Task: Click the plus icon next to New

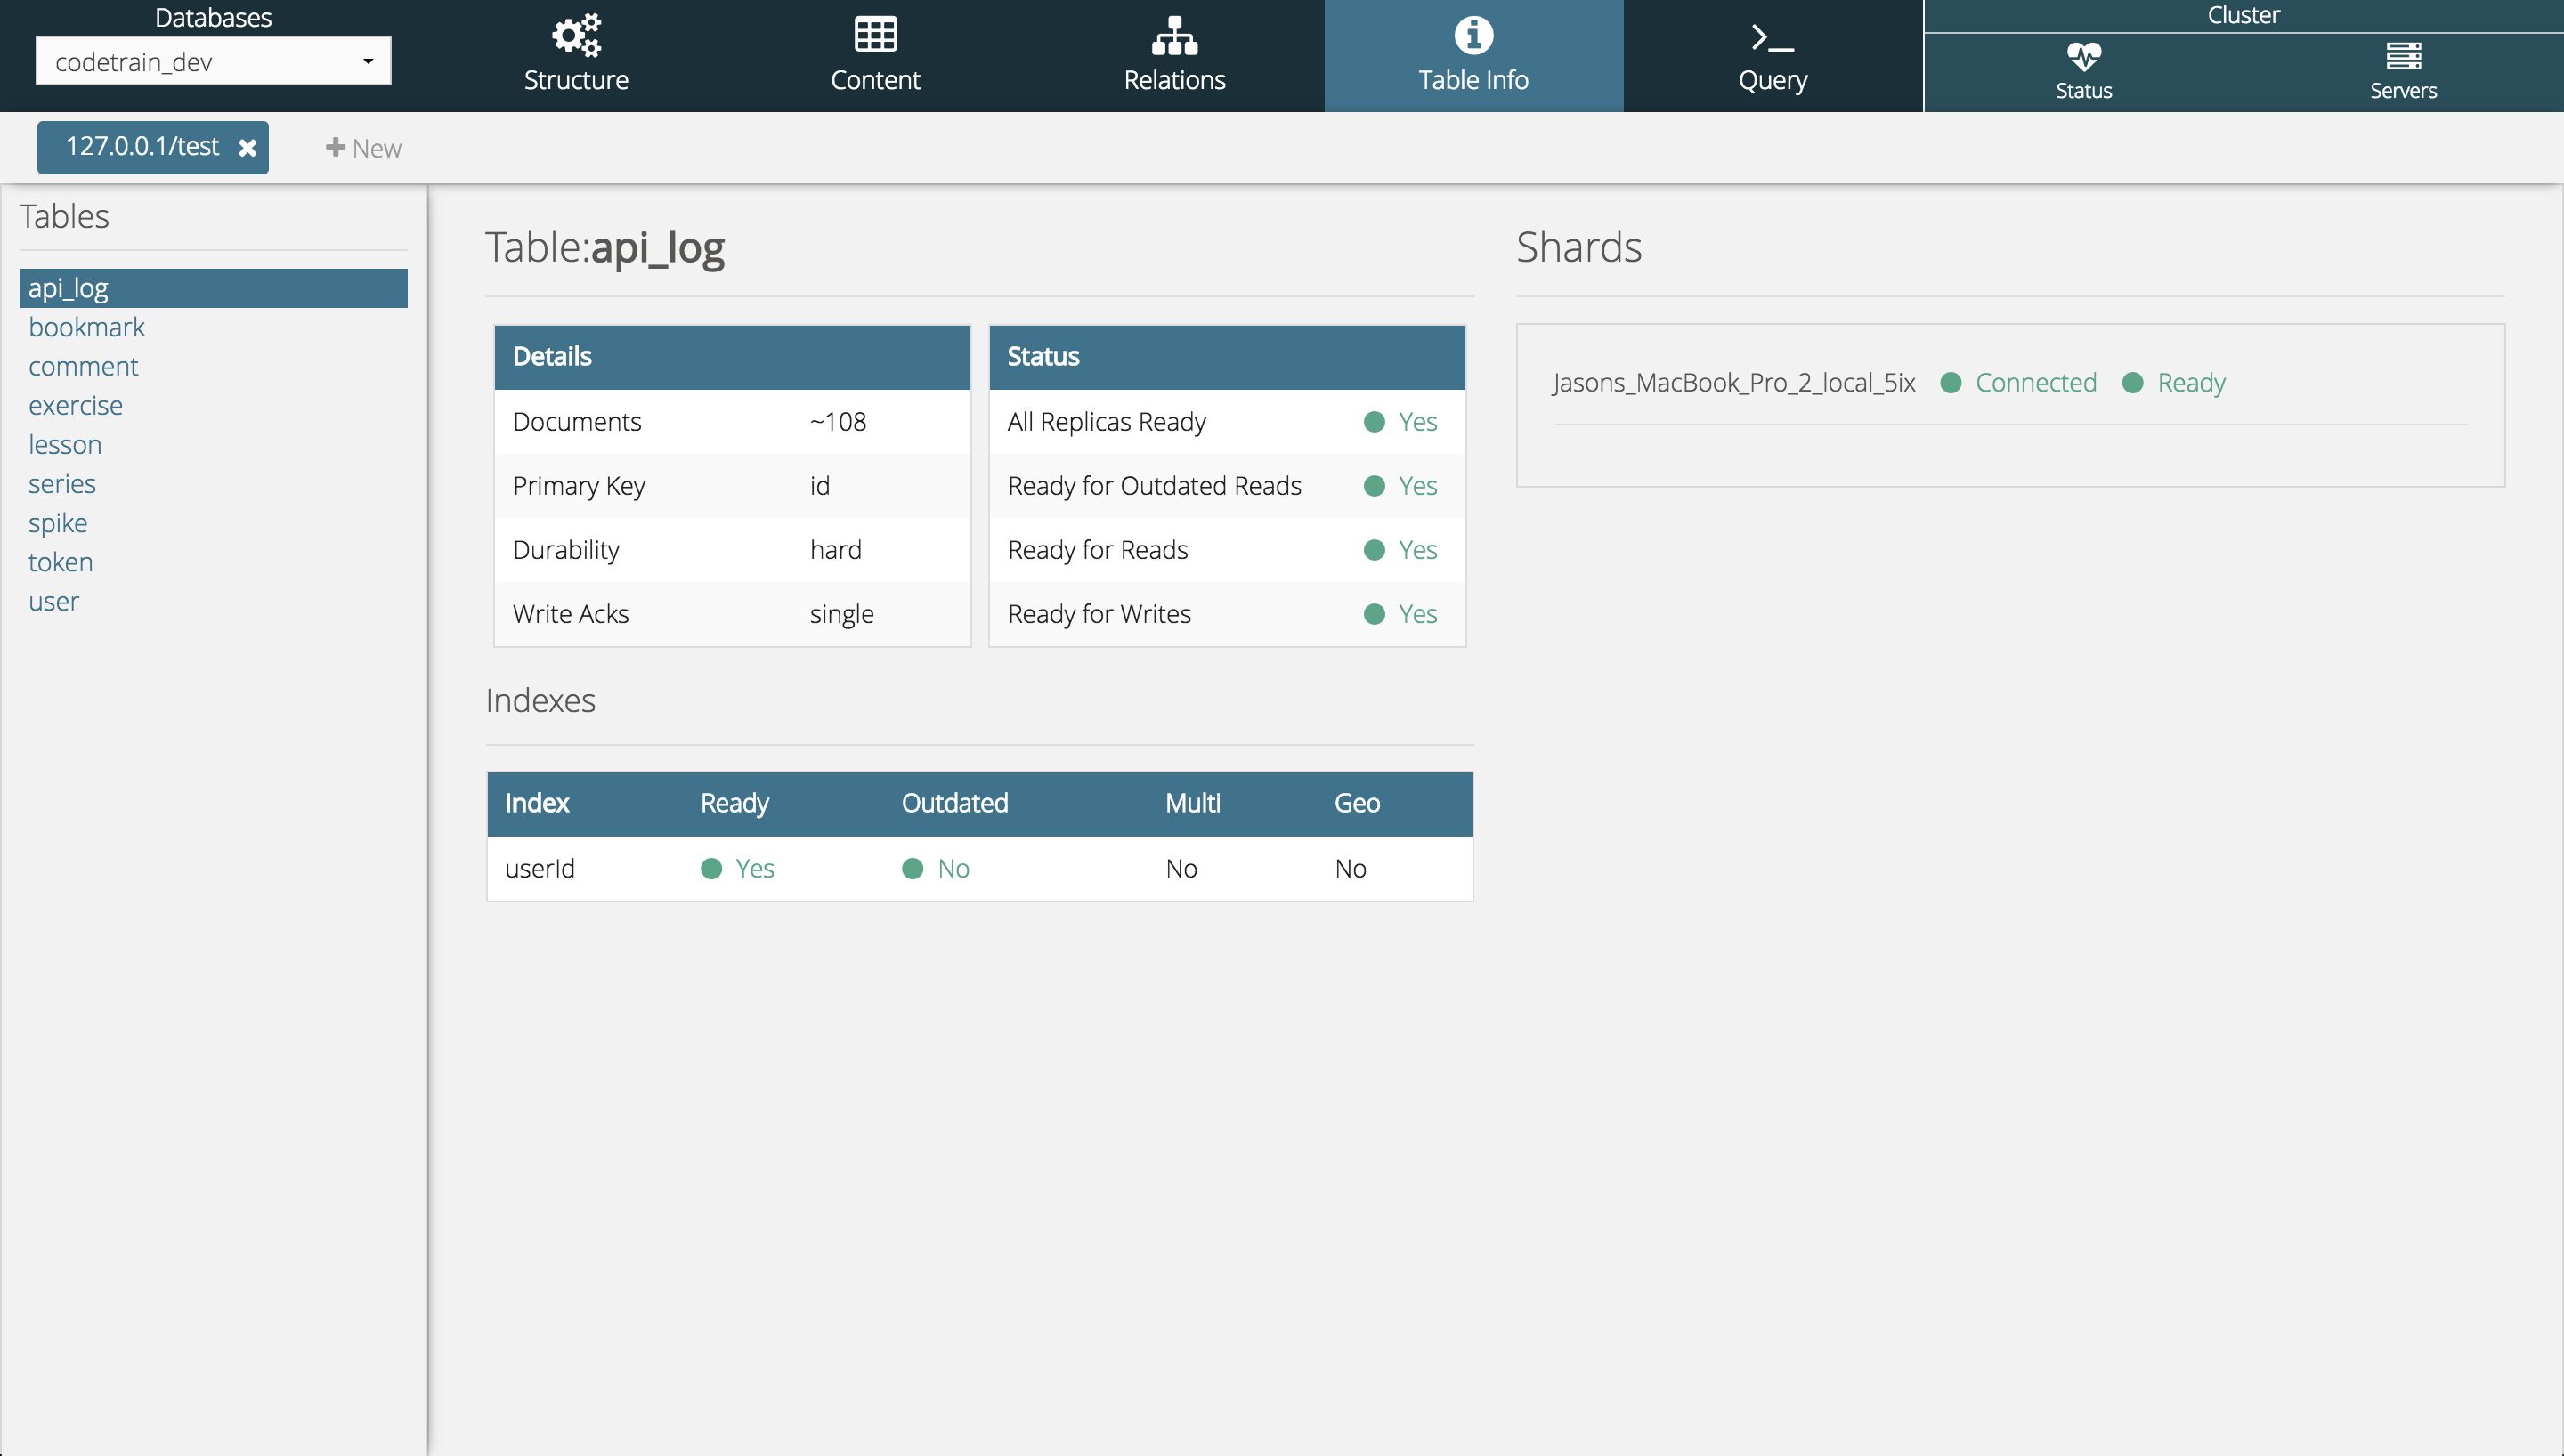Action: coord(335,147)
